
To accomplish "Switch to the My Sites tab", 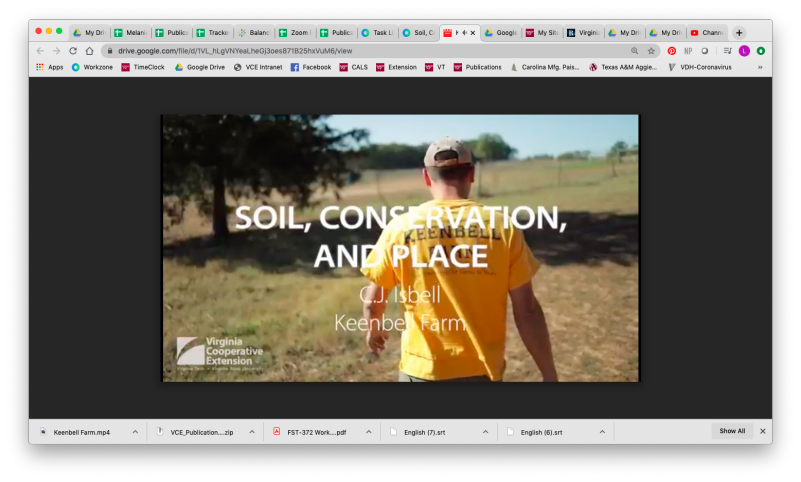I will coord(542,33).
